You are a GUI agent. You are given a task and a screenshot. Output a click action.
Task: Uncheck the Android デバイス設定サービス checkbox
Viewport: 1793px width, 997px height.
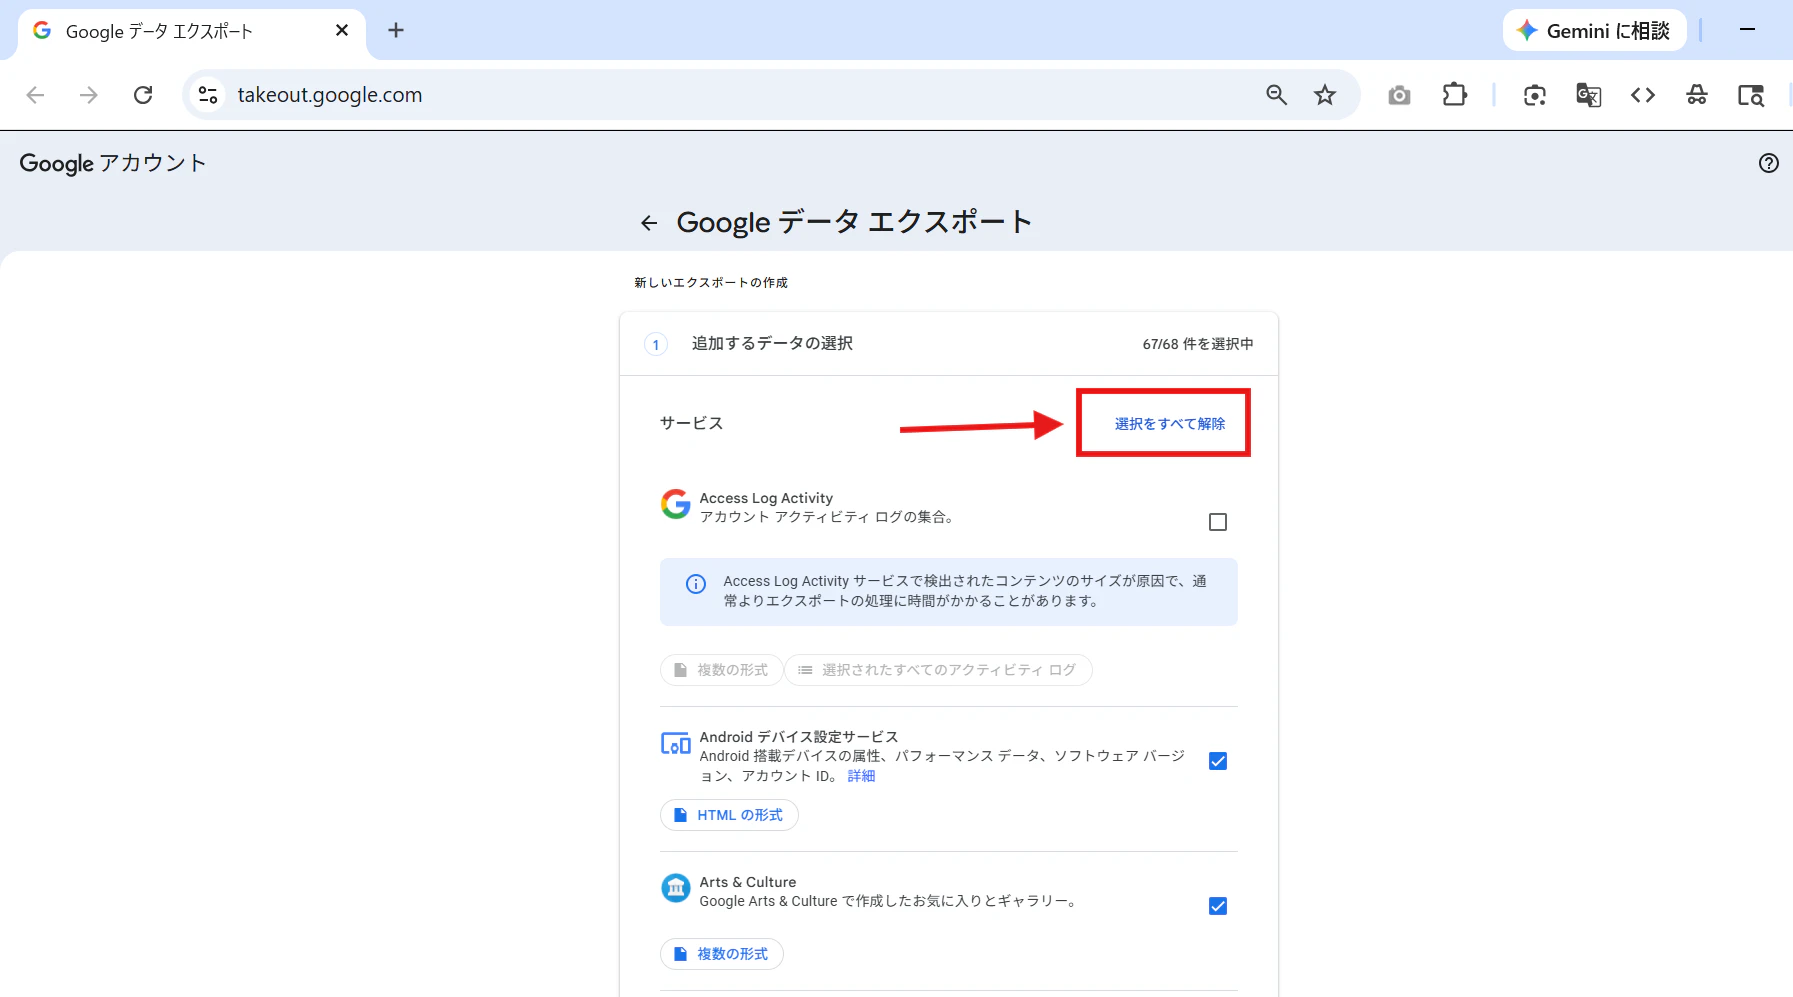tap(1218, 761)
